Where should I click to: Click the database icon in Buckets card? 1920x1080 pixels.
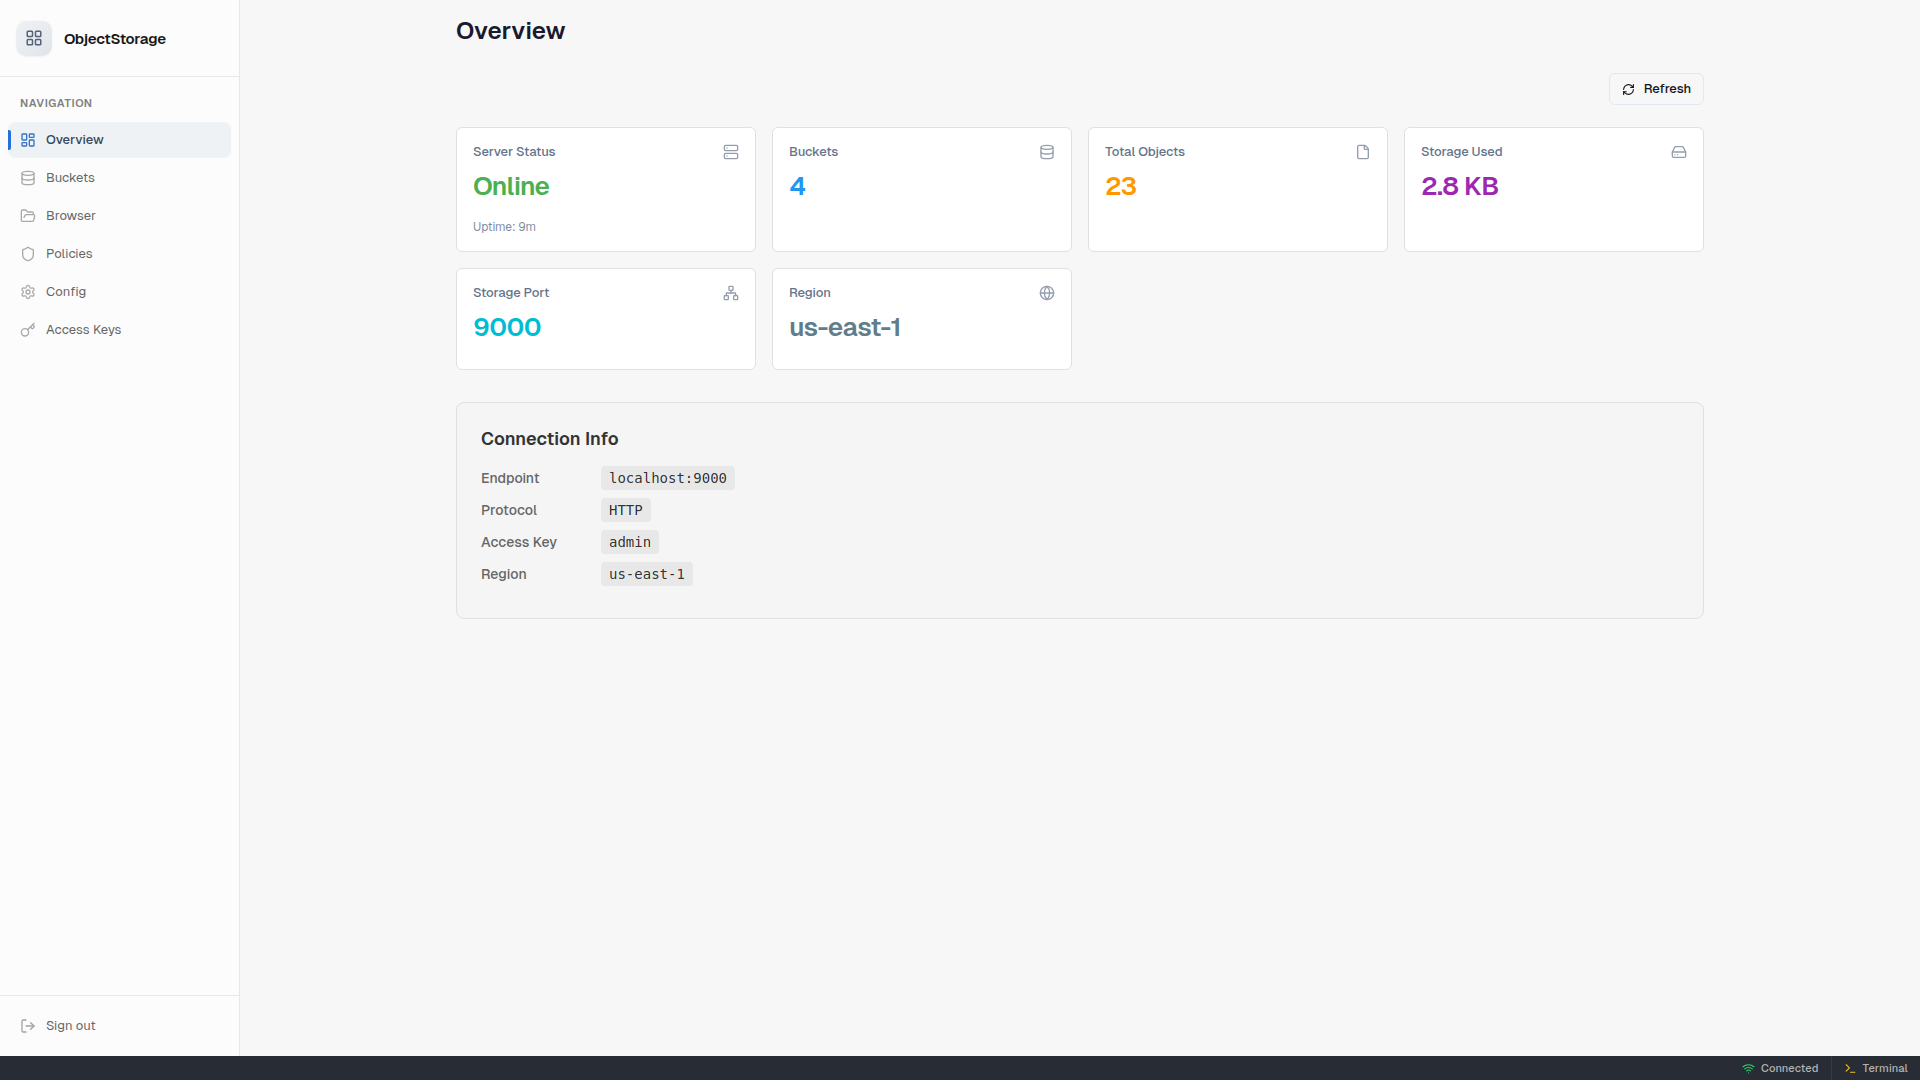coord(1047,152)
